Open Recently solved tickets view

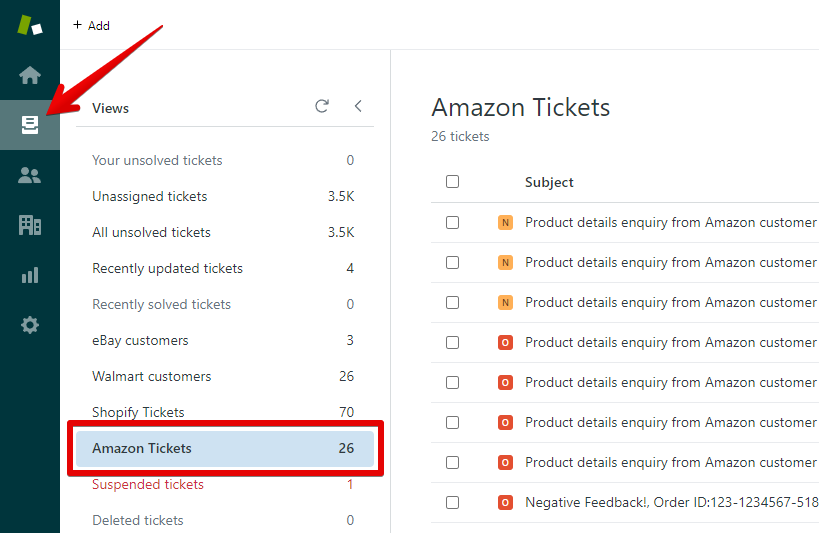coord(225,304)
